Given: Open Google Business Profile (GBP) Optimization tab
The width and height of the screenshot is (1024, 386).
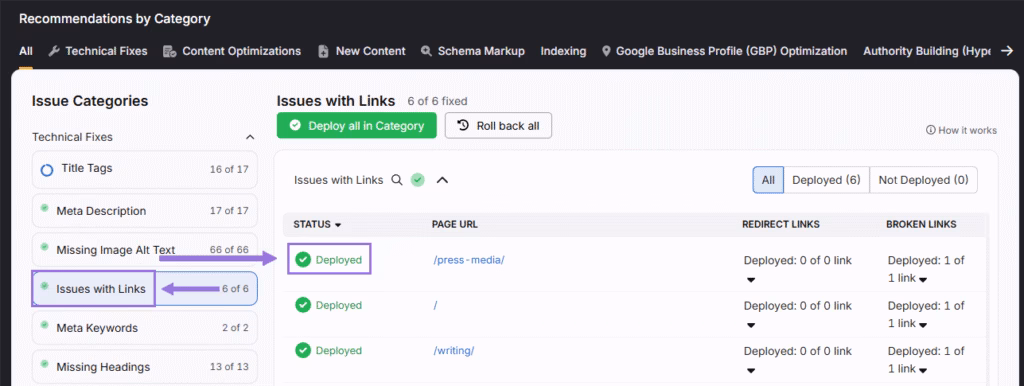Looking at the screenshot, I should pyautogui.click(x=724, y=51).
